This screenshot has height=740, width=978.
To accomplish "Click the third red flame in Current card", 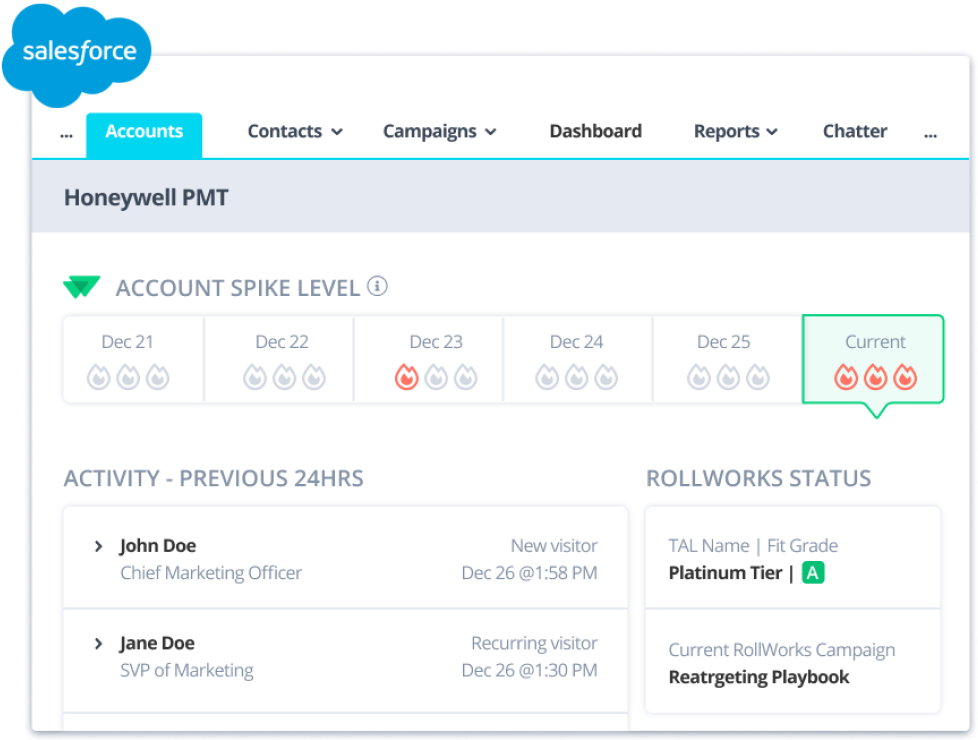I will (903, 377).
